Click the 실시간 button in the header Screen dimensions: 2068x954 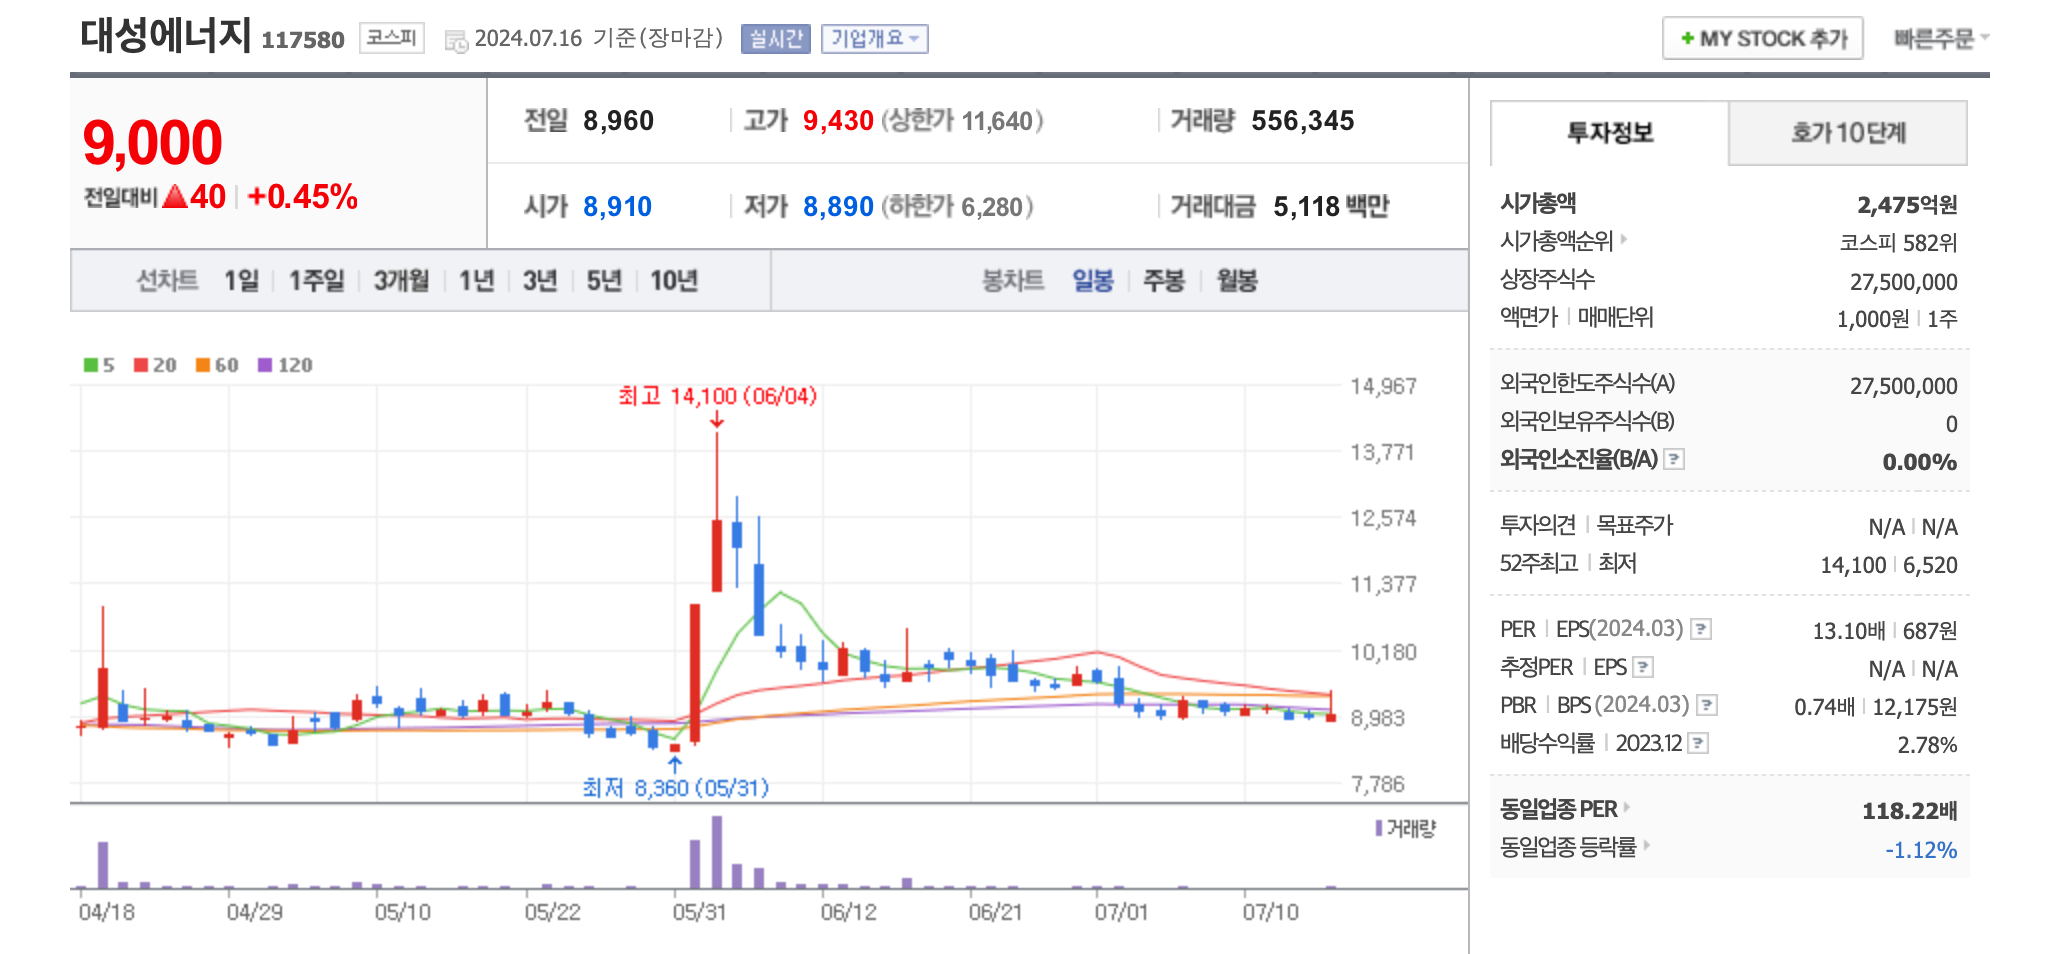click(x=774, y=39)
